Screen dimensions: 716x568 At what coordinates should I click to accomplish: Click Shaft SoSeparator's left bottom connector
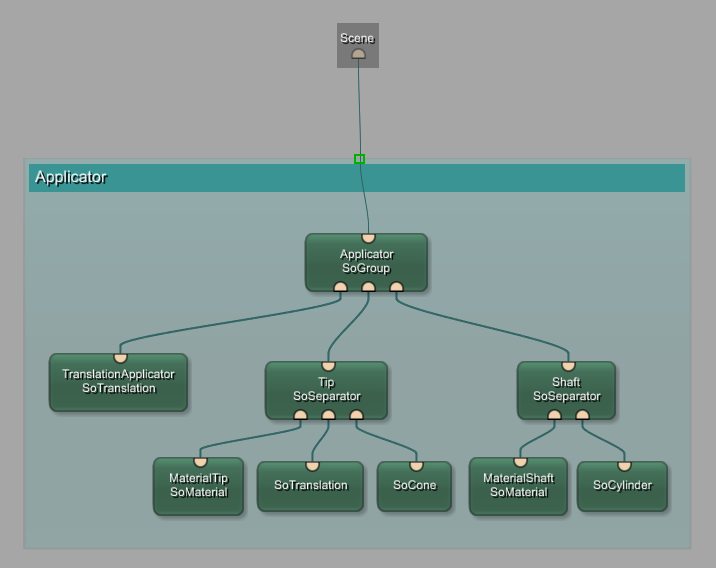554,415
